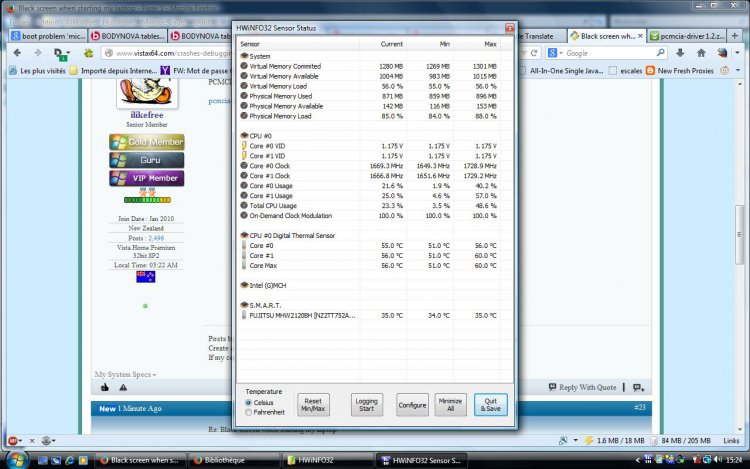Click the Core #0 VID voltage icon
750x469 pixels.
(x=244, y=146)
